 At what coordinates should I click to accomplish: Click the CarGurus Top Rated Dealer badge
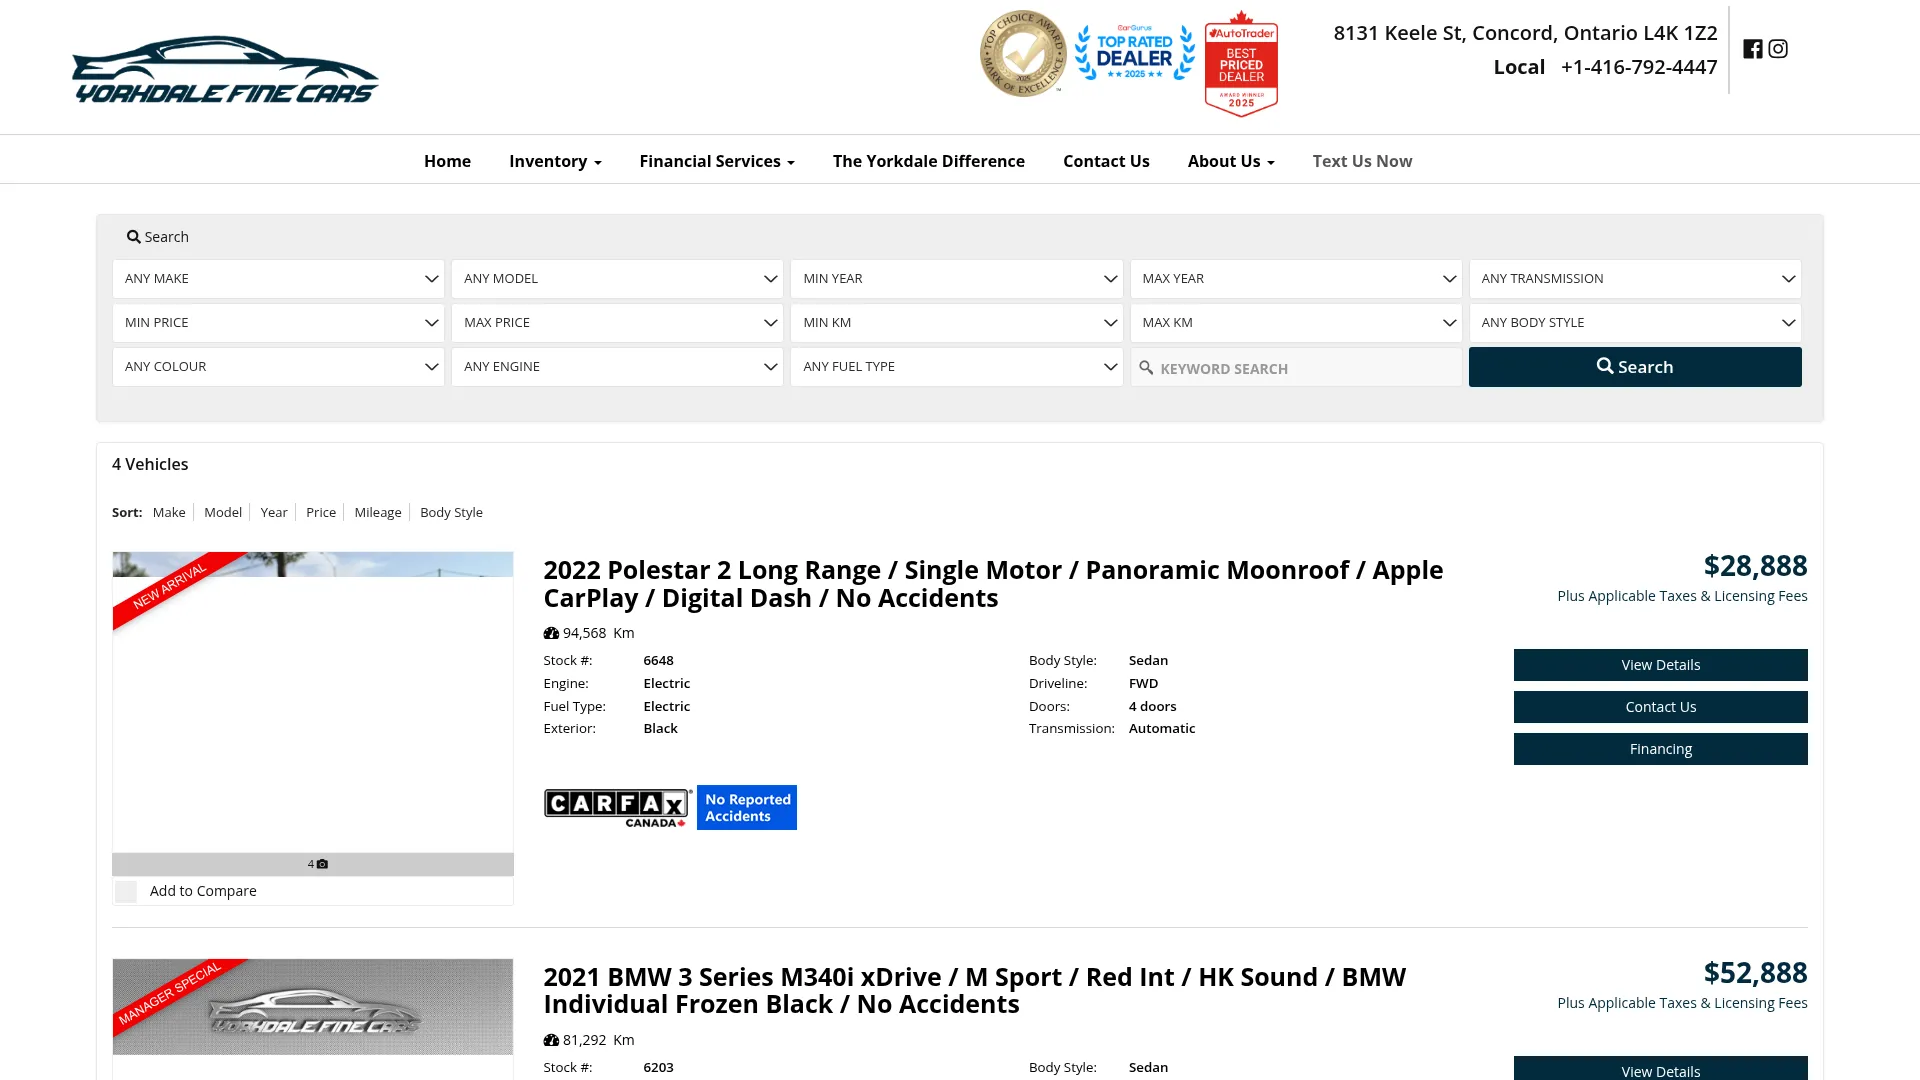coord(1135,52)
